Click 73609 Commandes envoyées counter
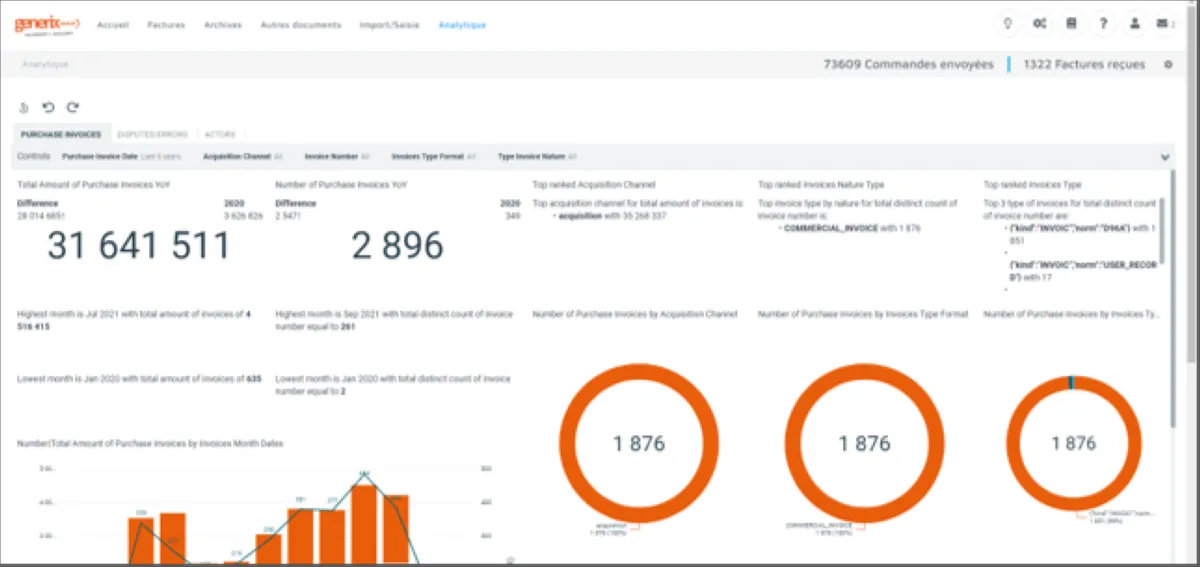Viewport: 1200px width, 567px height. point(908,65)
